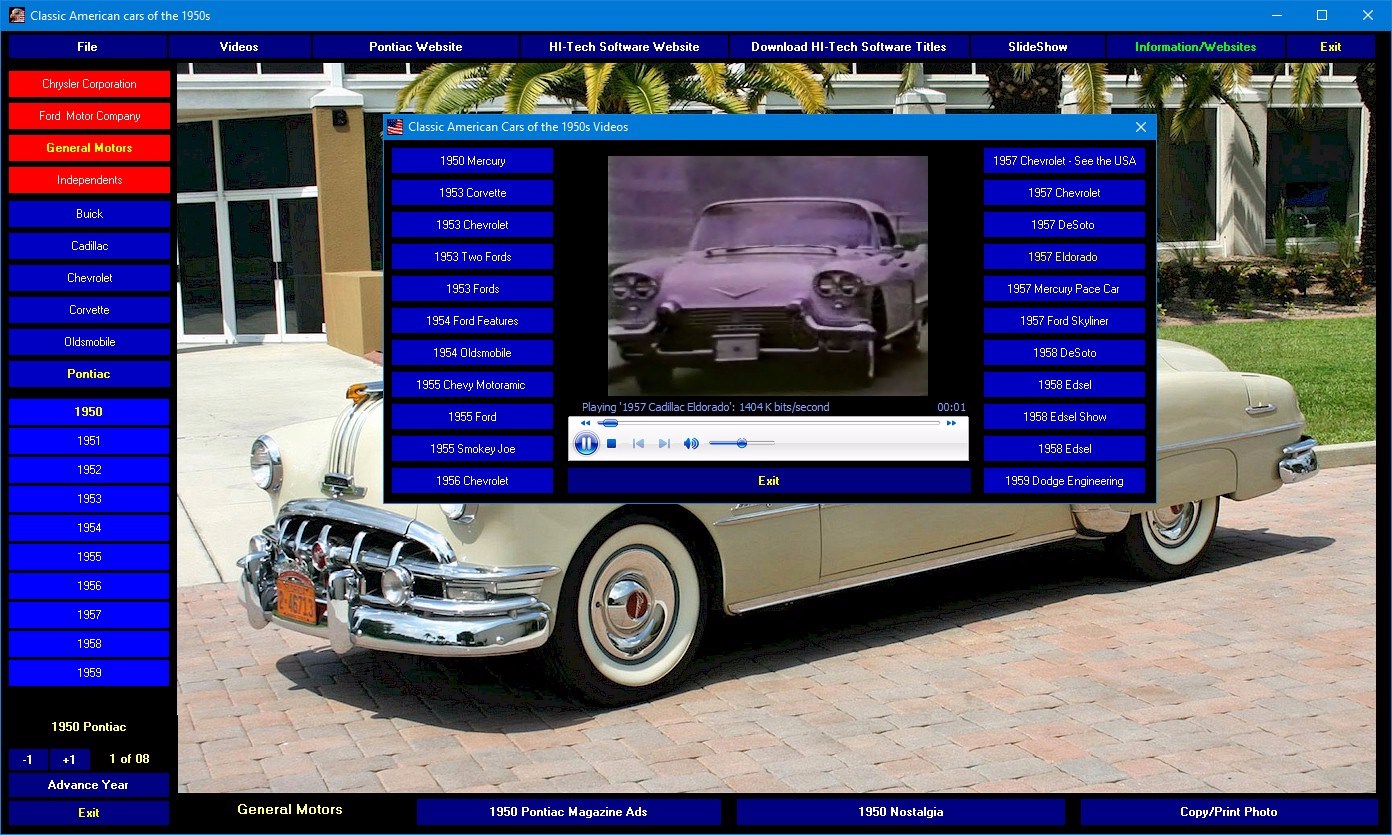Viewport: 1392px width, 835px height.
Task: Click the rewind arrows on seek bar
Action: coord(585,423)
